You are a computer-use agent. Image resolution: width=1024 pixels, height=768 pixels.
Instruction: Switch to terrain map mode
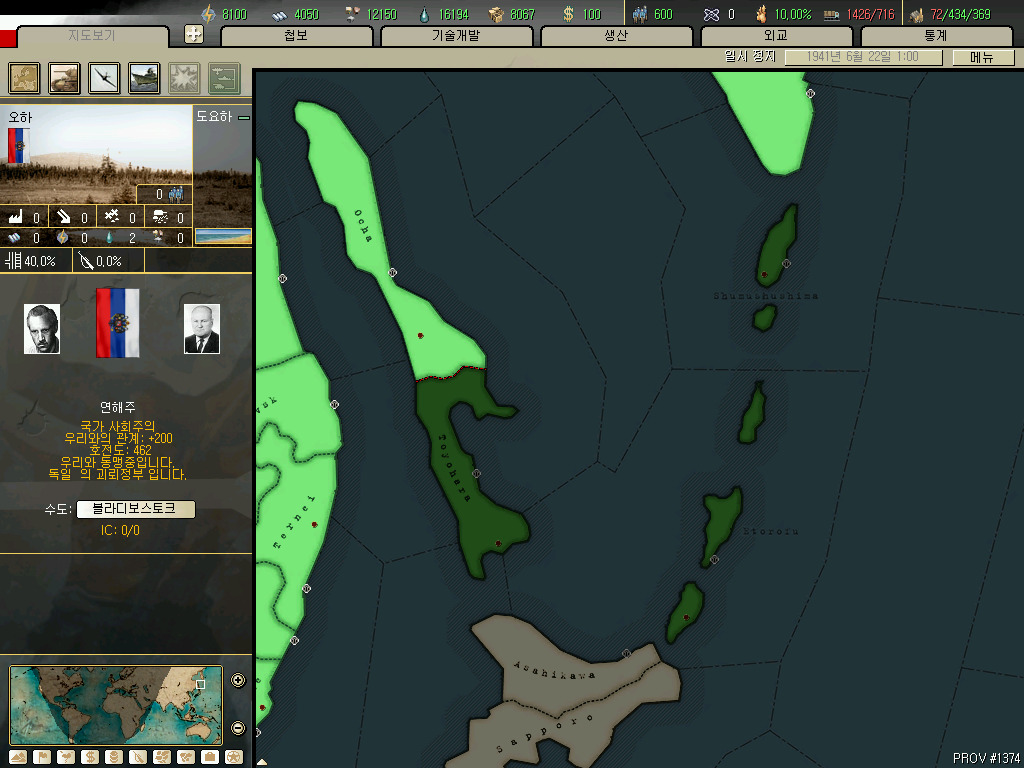coord(18,757)
